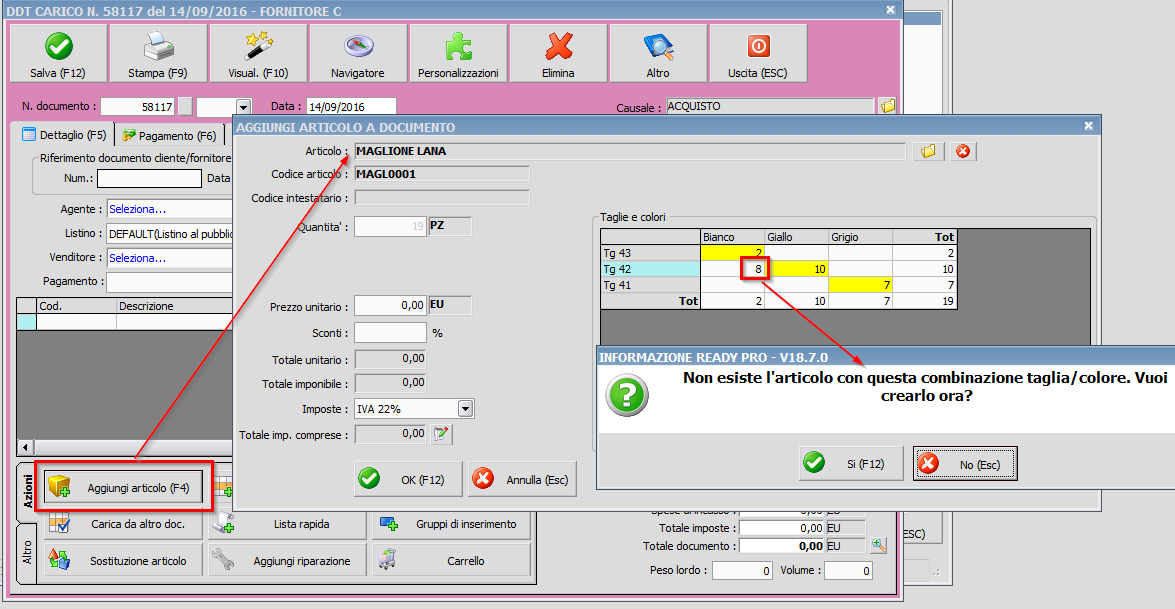
Task: Click Aggiungi articolo (F4) button
Action: pyautogui.click(x=124, y=488)
